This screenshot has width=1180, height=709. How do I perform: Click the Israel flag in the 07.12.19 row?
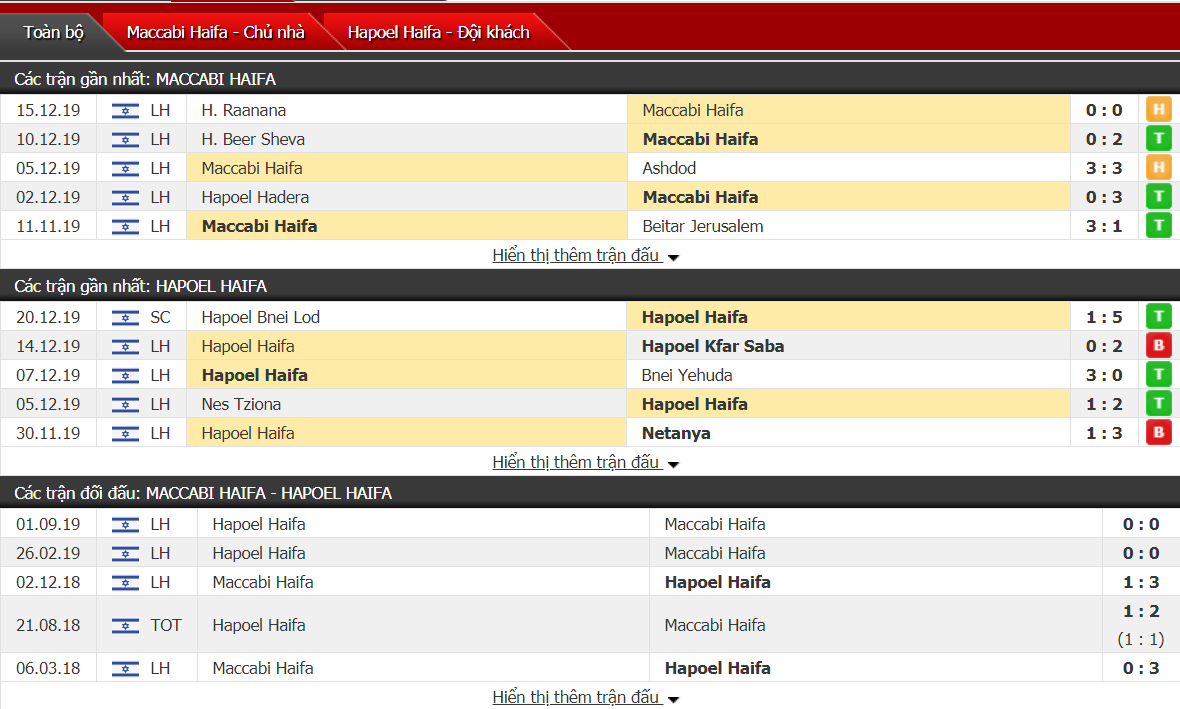[x=125, y=376]
